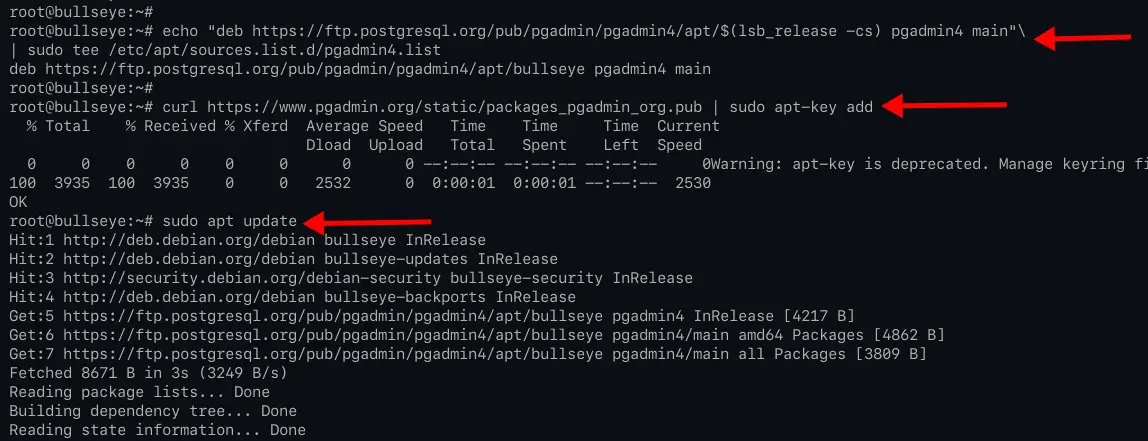Click the Reading state information... Done line
This screenshot has height=441, width=1148.
point(157,431)
